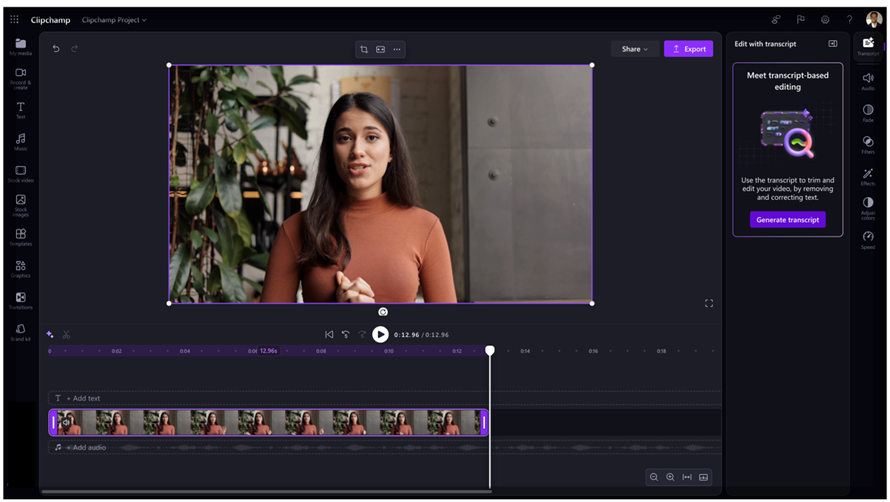Screen dimensions: 890x502
Task: Click the horizontal timeline scrollbar
Action: [267, 491]
